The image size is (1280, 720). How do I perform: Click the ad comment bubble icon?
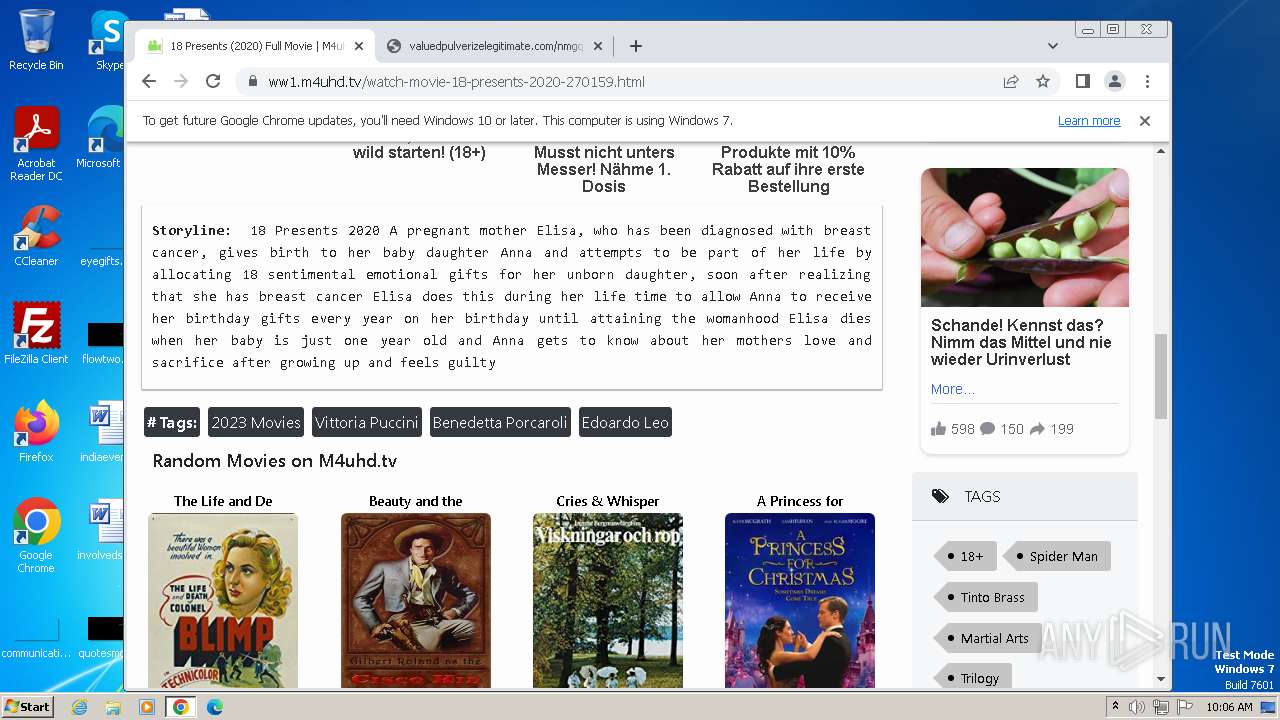tap(987, 428)
